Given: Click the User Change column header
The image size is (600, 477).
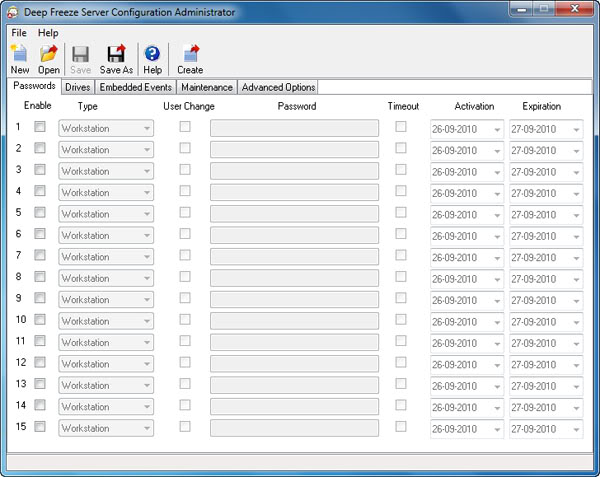Looking at the screenshot, I should point(189,106).
